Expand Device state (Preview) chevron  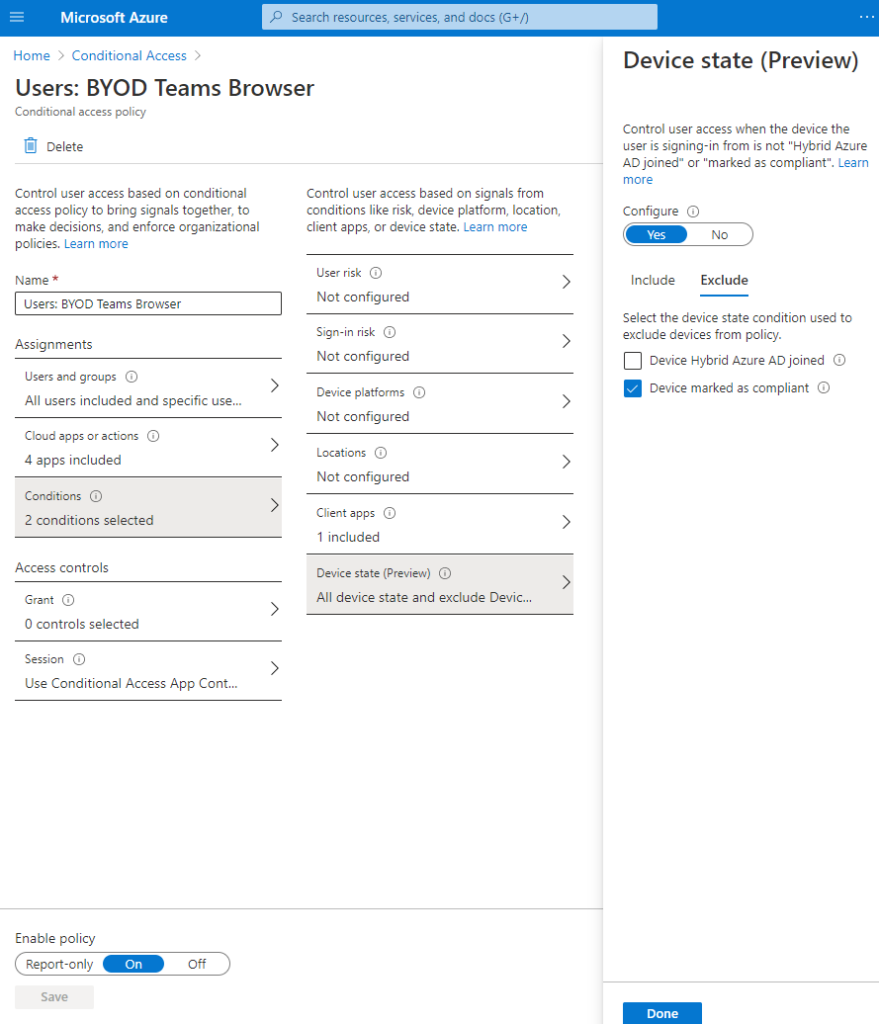coord(566,582)
